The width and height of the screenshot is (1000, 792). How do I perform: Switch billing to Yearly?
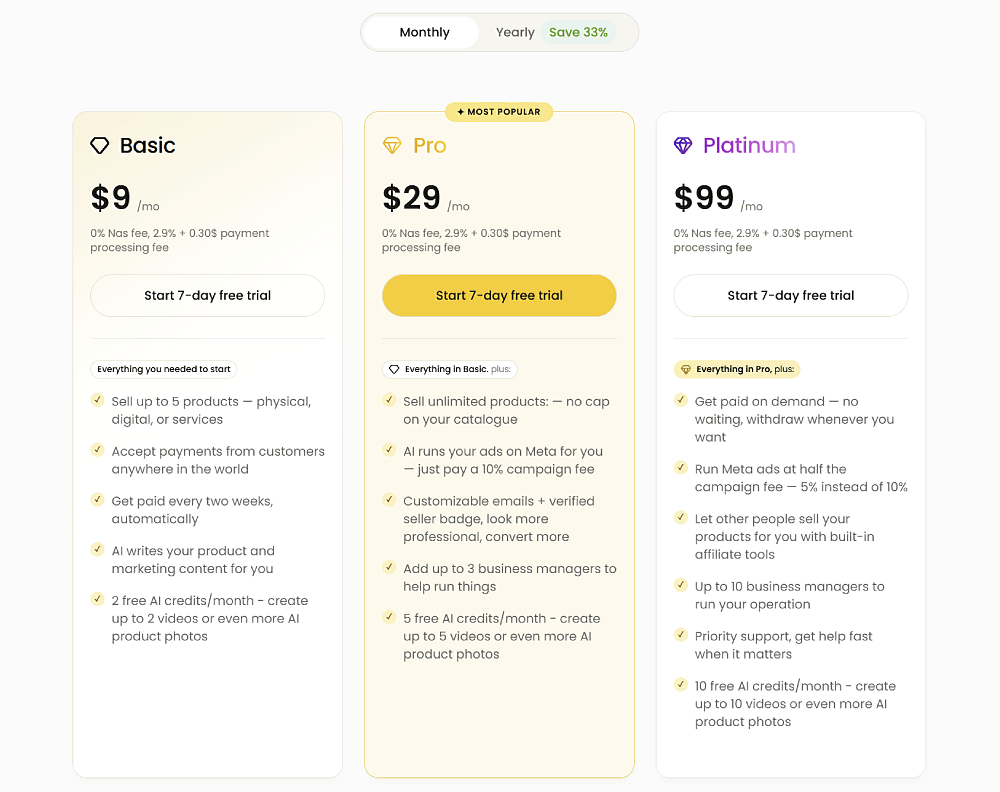coord(515,32)
